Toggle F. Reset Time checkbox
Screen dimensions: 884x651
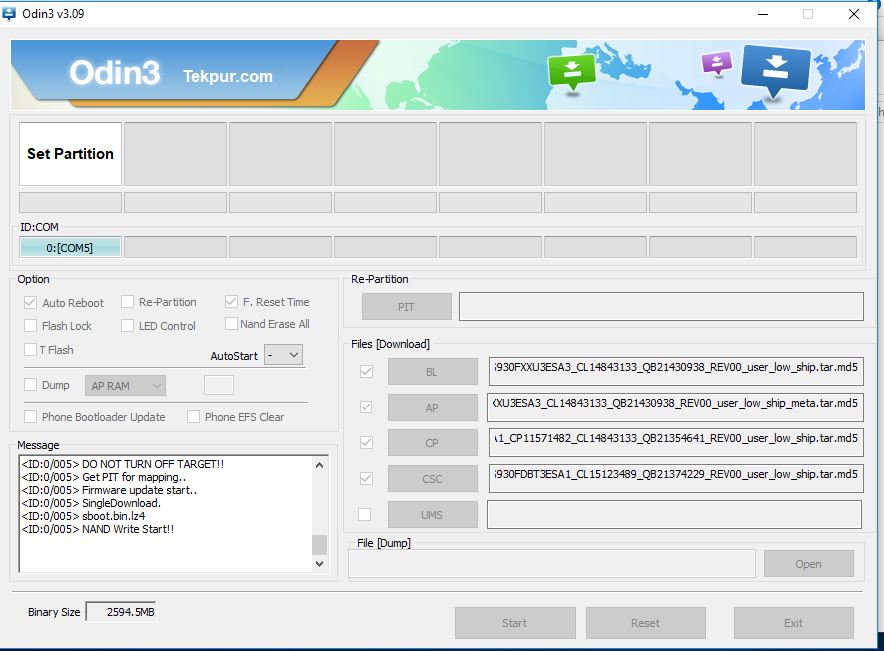(x=231, y=302)
